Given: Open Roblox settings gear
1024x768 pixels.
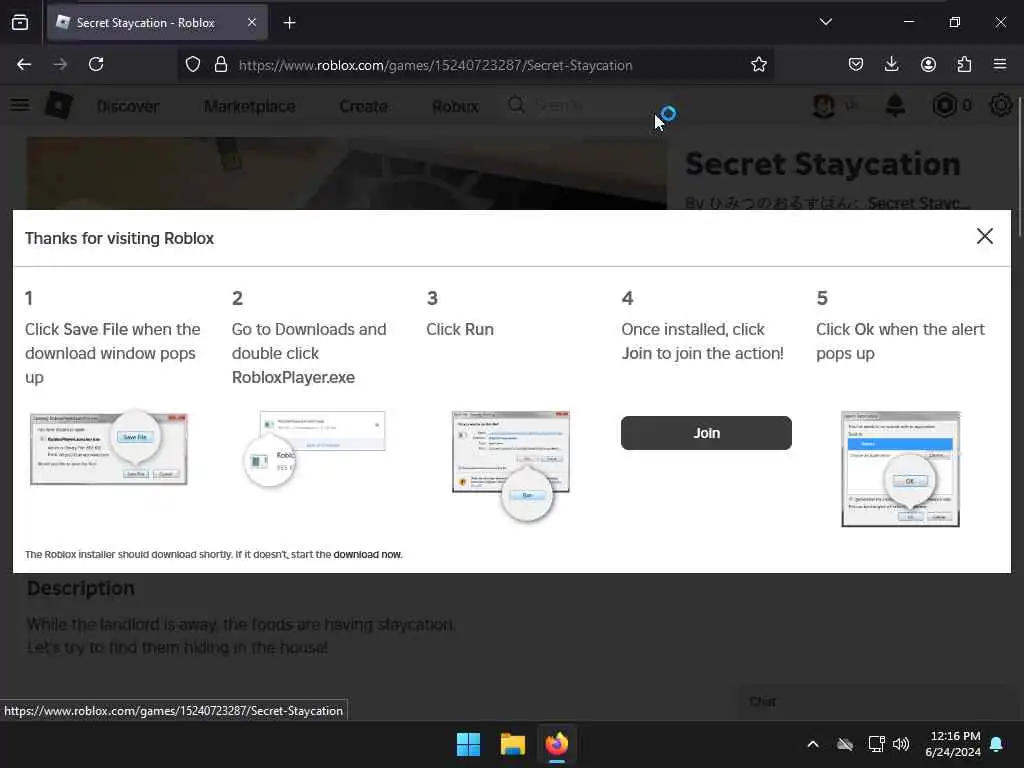Looking at the screenshot, I should pyautogui.click(x=1000, y=105).
